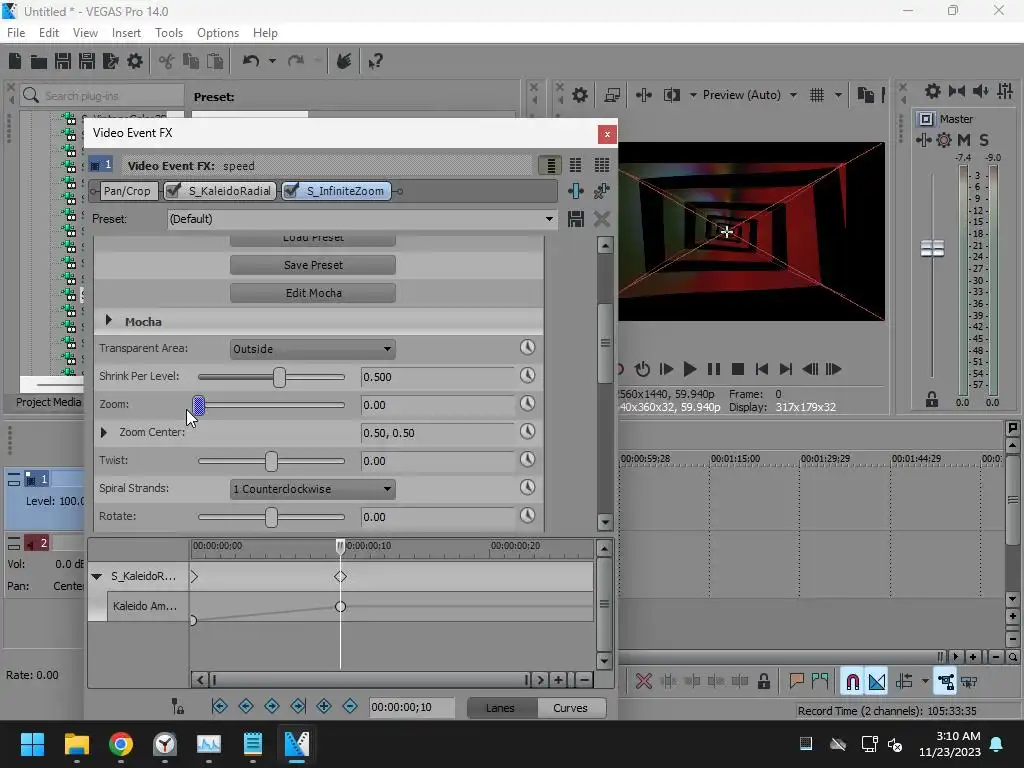This screenshot has width=1024, height=768.
Task: Click the Search plug-ins field
Action: [102, 95]
